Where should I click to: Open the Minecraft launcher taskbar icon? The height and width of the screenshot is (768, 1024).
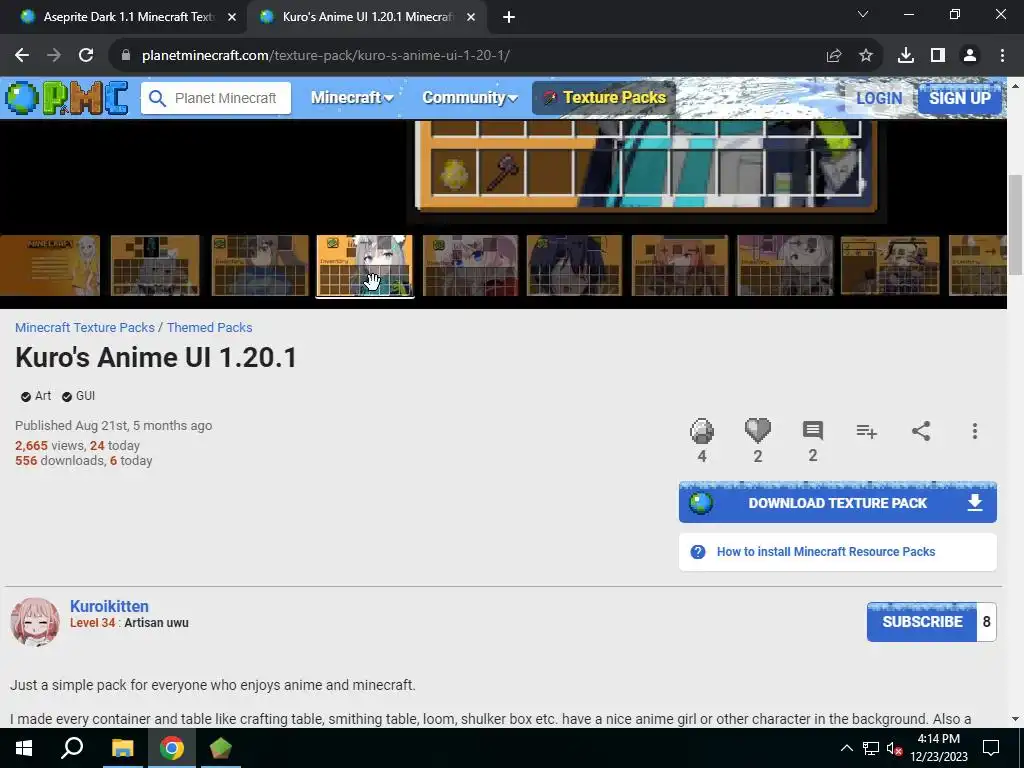click(x=221, y=748)
